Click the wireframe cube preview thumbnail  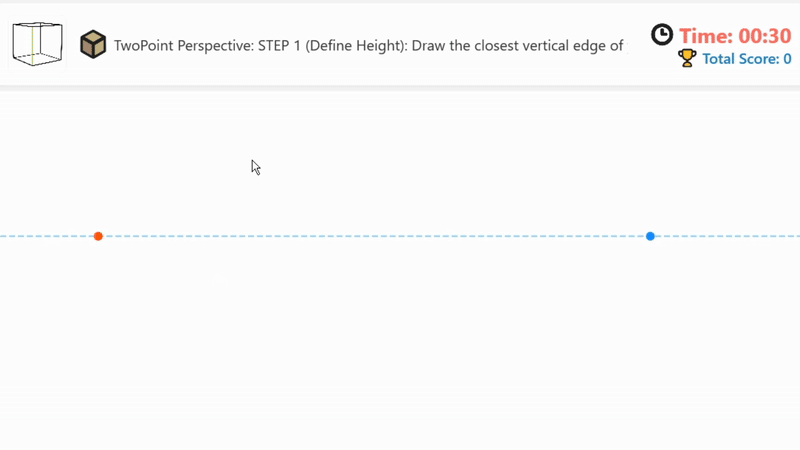click(x=37, y=44)
